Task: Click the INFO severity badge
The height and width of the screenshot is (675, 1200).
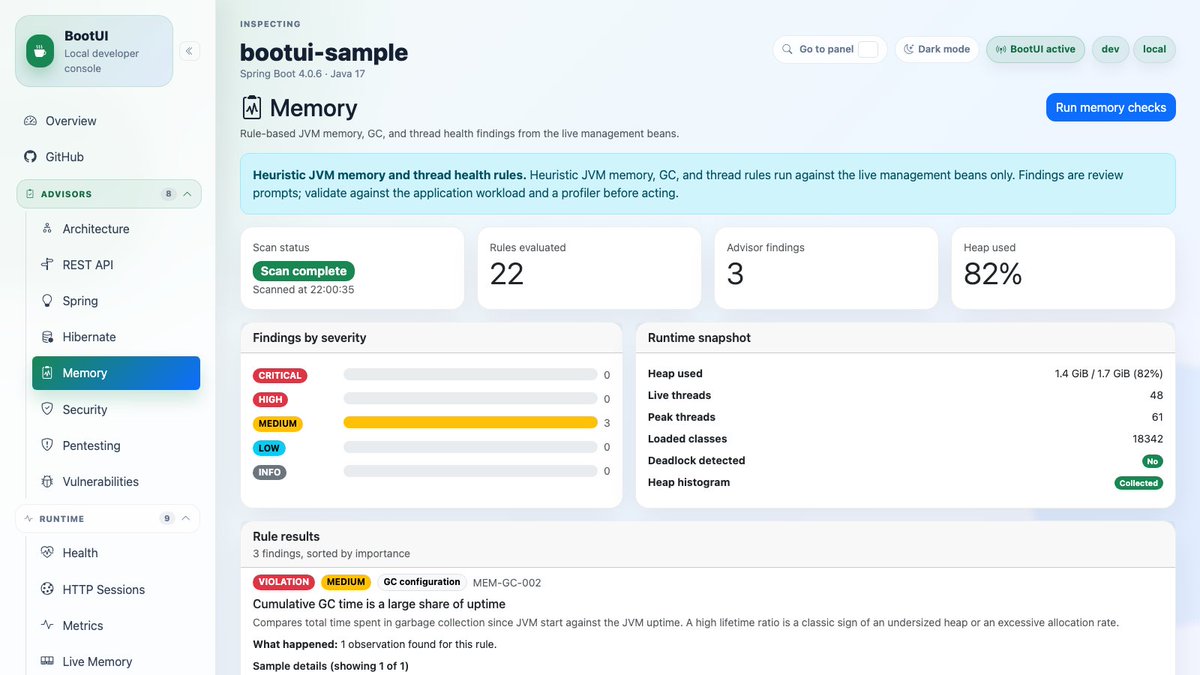Action: (270, 472)
